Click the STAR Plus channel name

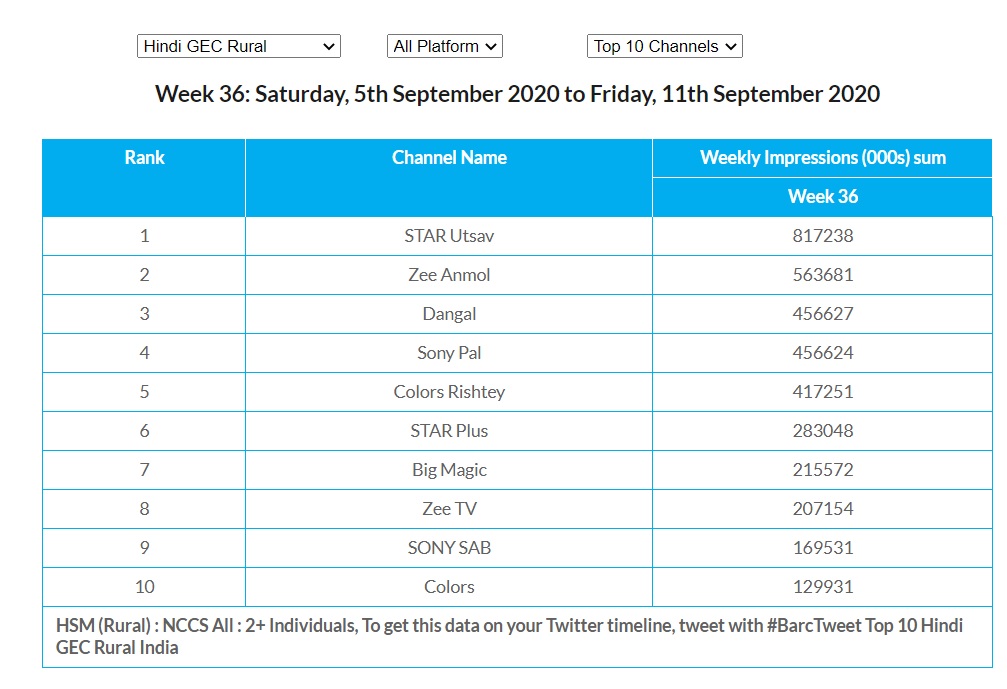click(x=449, y=431)
